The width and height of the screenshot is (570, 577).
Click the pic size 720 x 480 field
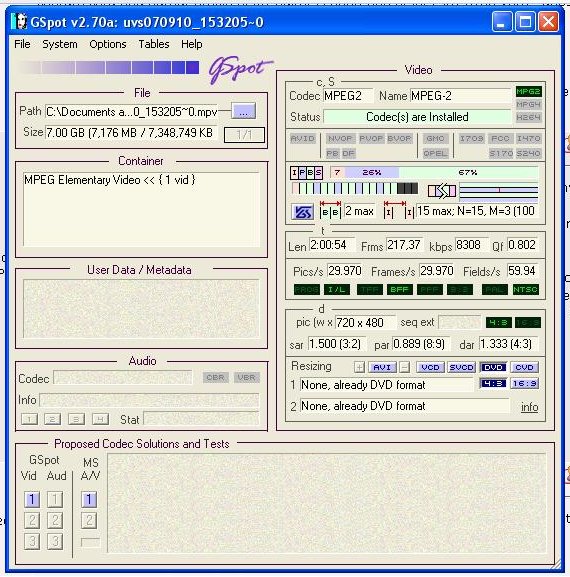[365, 323]
